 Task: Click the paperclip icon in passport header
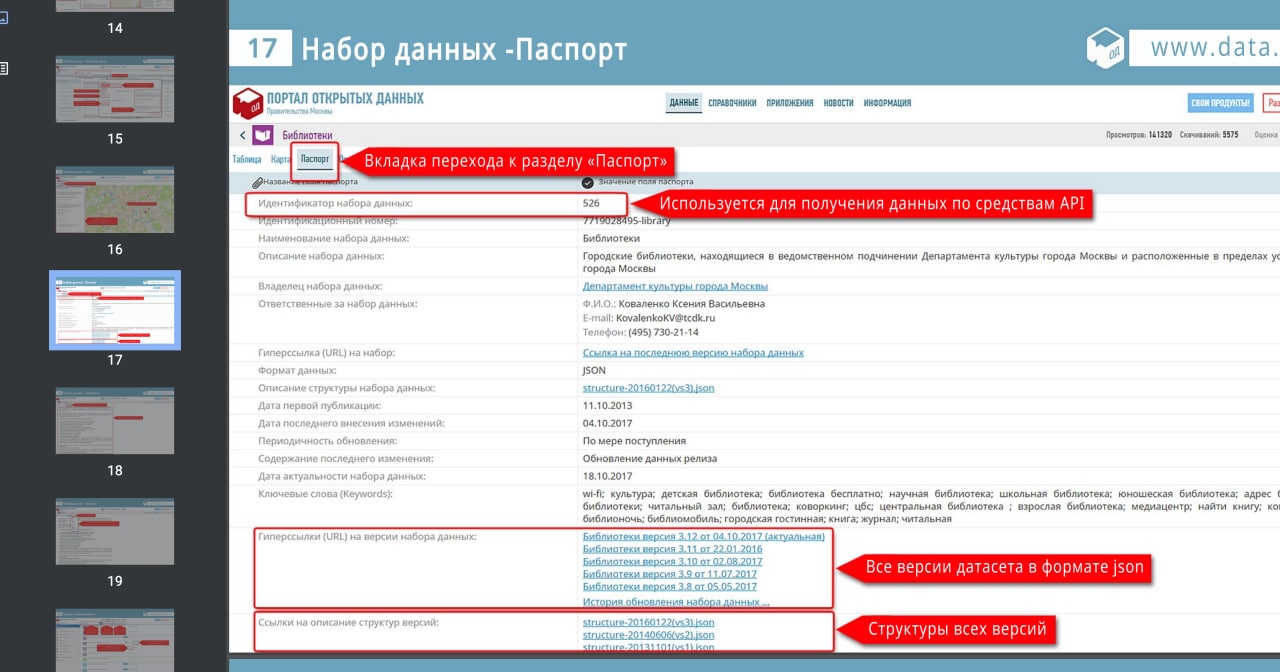pyautogui.click(x=257, y=182)
